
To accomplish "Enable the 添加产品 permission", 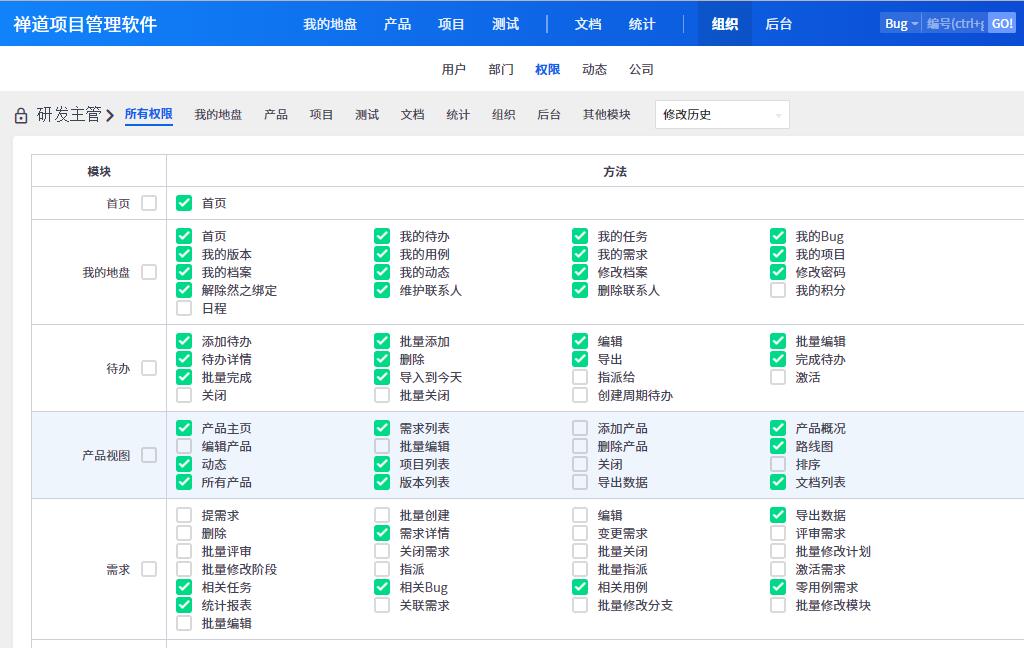I will 580,428.
